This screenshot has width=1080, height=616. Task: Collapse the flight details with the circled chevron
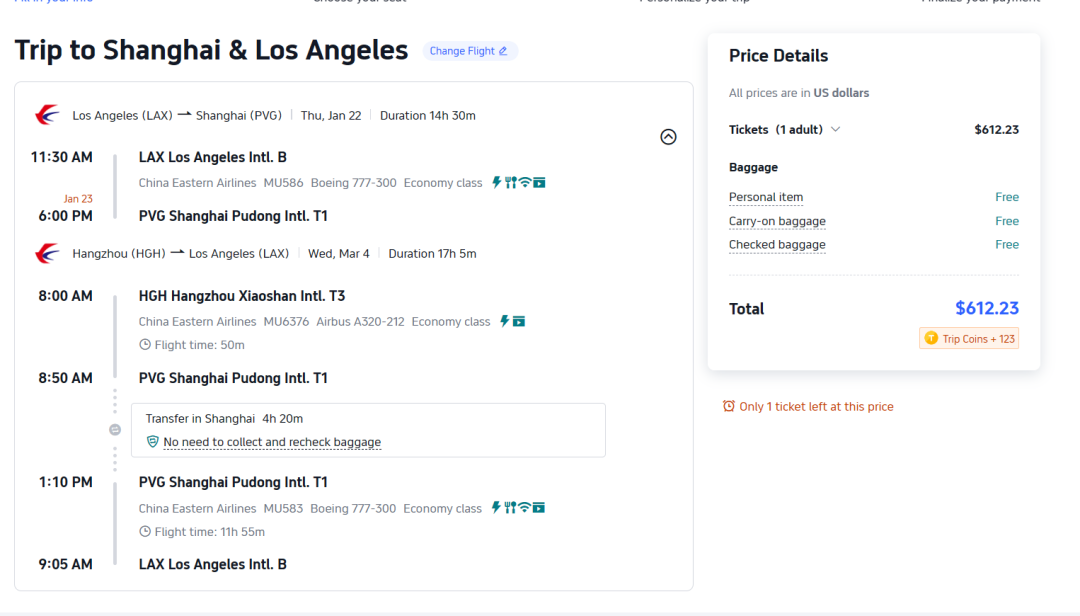pyautogui.click(x=668, y=137)
